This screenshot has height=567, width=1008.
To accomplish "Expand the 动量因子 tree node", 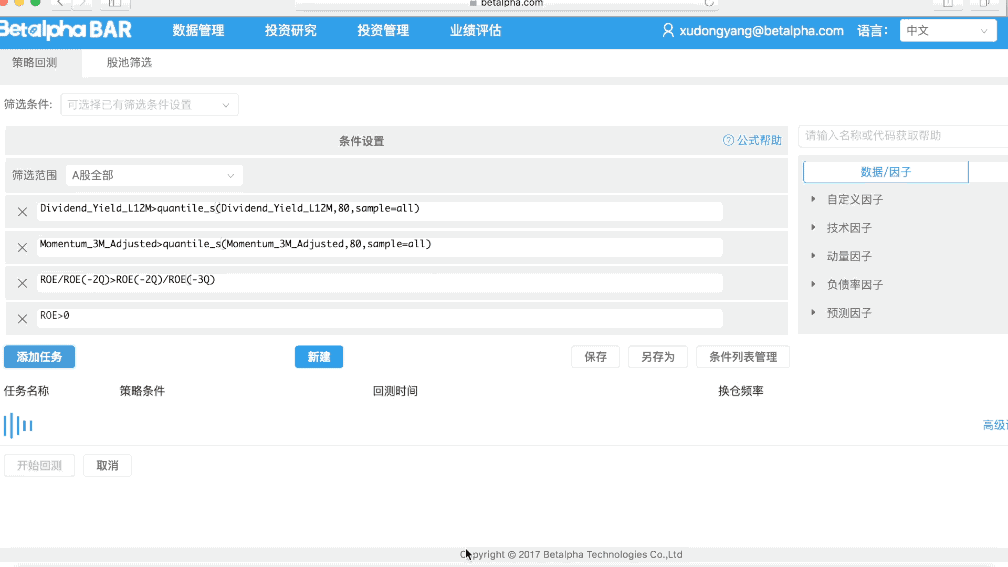I will [813, 256].
